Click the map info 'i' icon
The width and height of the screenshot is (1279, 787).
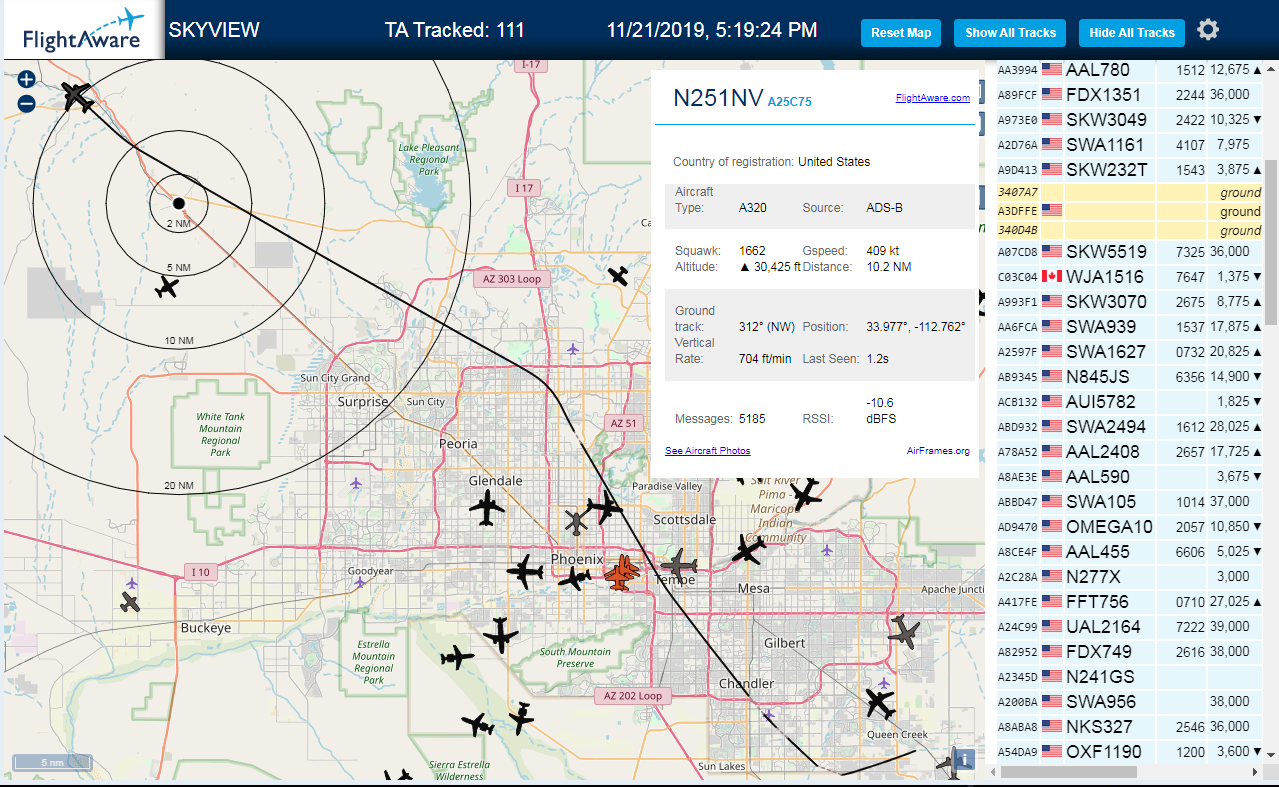click(x=962, y=759)
